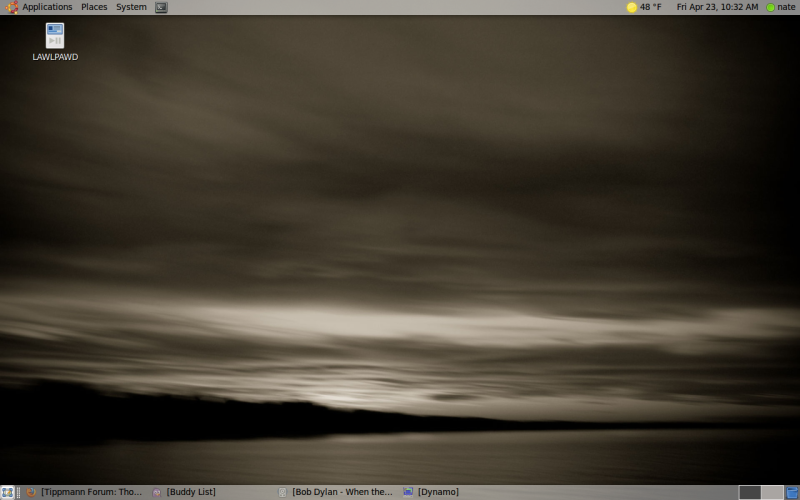
Task: Restore the Tippmann Forum Firefox window
Action: point(85,492)
